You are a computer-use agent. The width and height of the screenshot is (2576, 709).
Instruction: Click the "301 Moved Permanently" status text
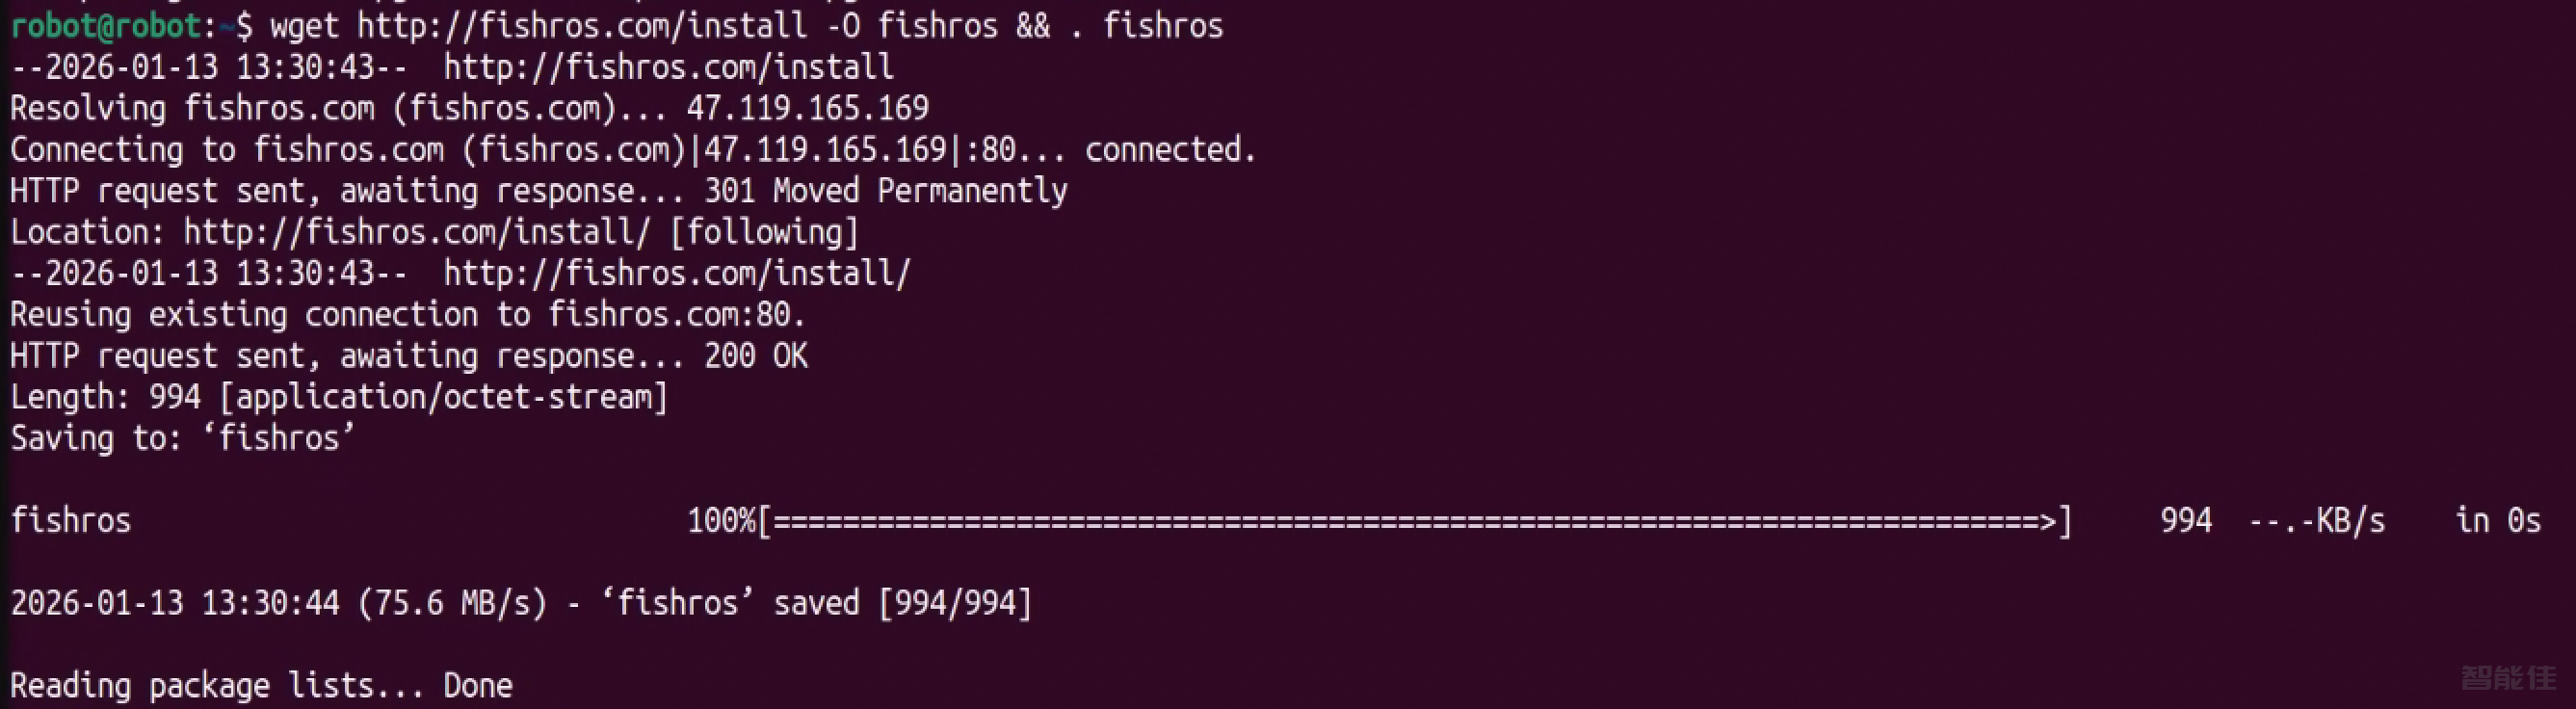point(885,191)
